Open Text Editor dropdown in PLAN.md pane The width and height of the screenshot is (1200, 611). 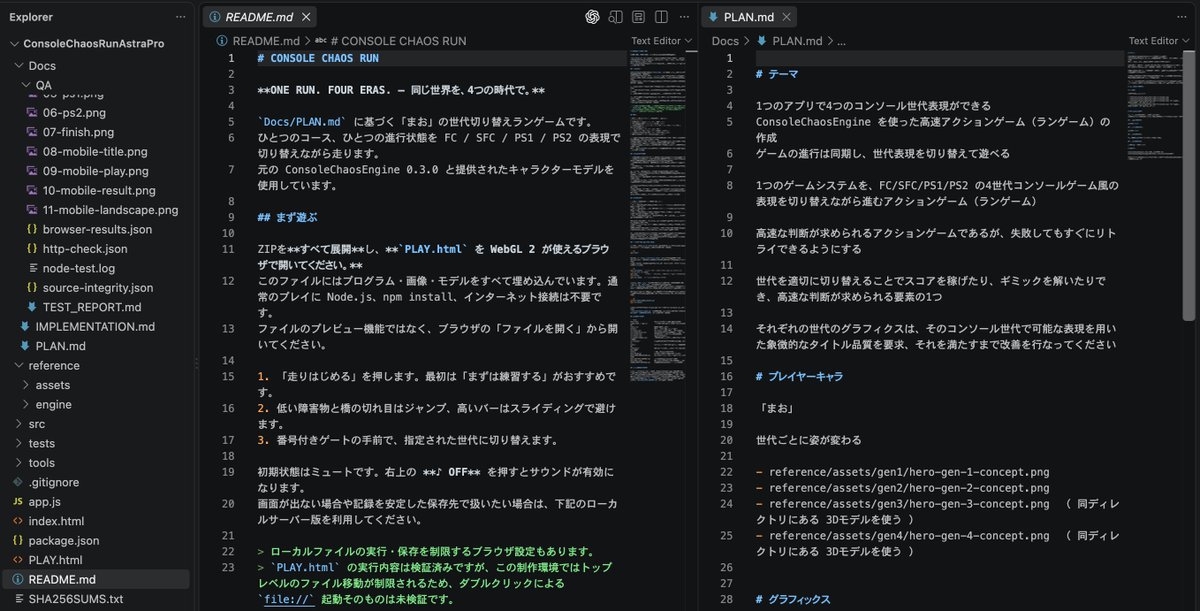[1158, 41]
